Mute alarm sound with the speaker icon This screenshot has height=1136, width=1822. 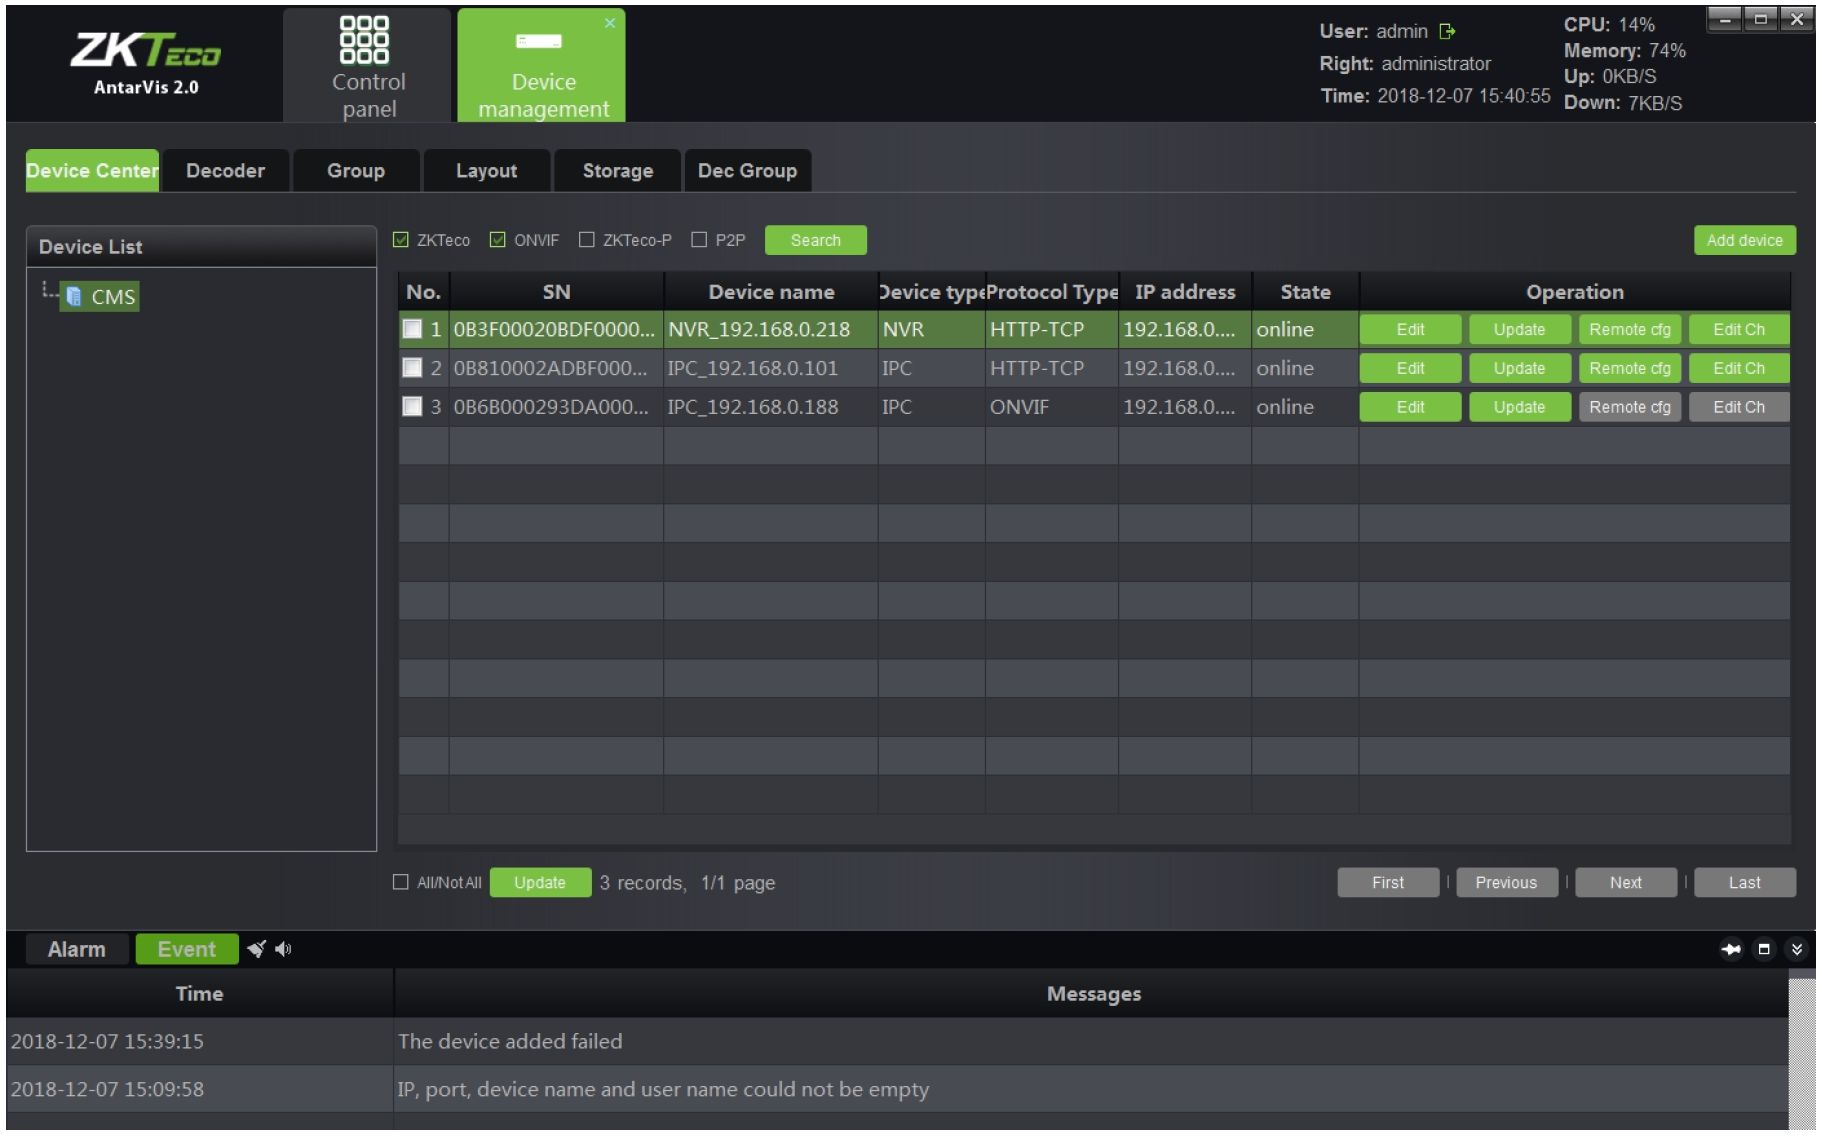[x=284, y=949]
